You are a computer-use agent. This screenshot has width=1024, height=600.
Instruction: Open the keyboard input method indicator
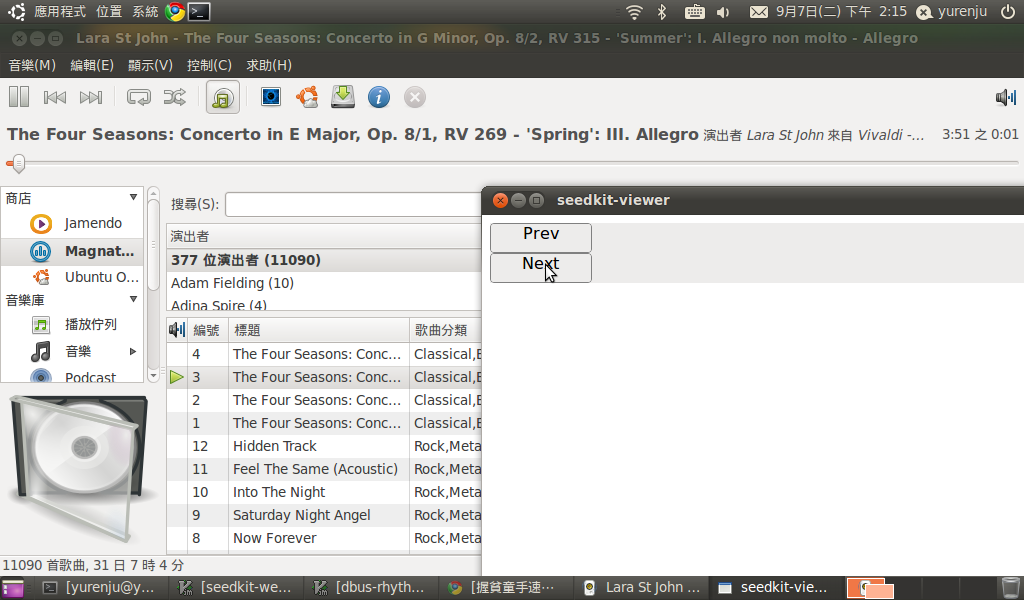tap(694, 12)
